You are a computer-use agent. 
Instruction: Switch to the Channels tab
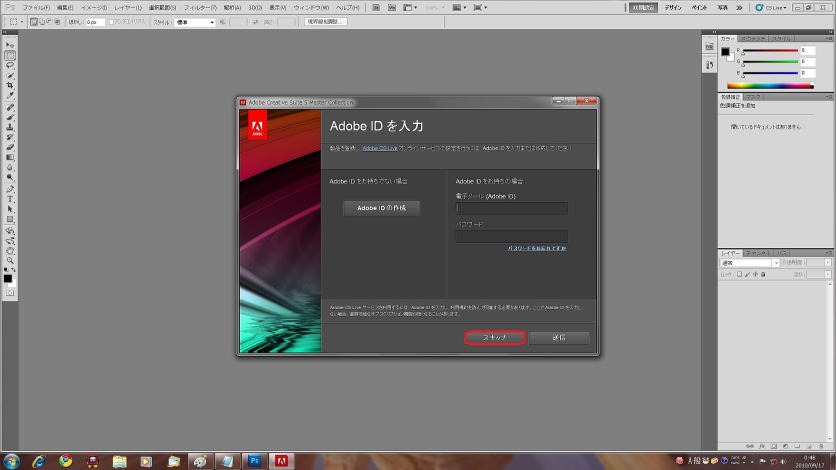(757, 253)
